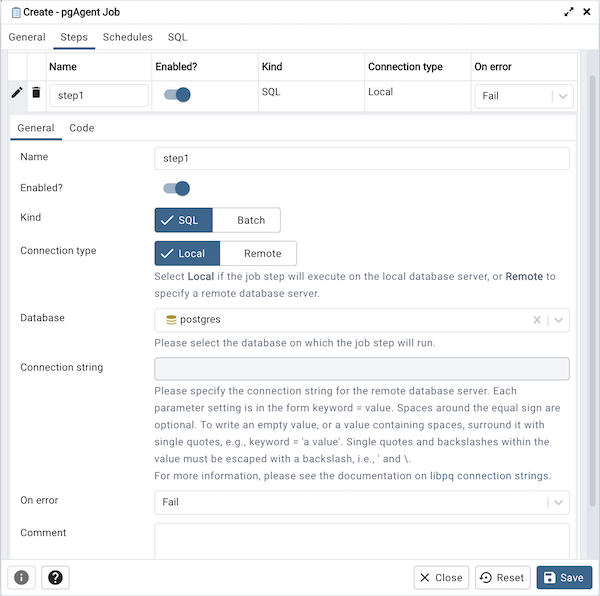This screenshot has height=596, width=600.
Task: Switch to the Schedules tab
Action: 128,37
